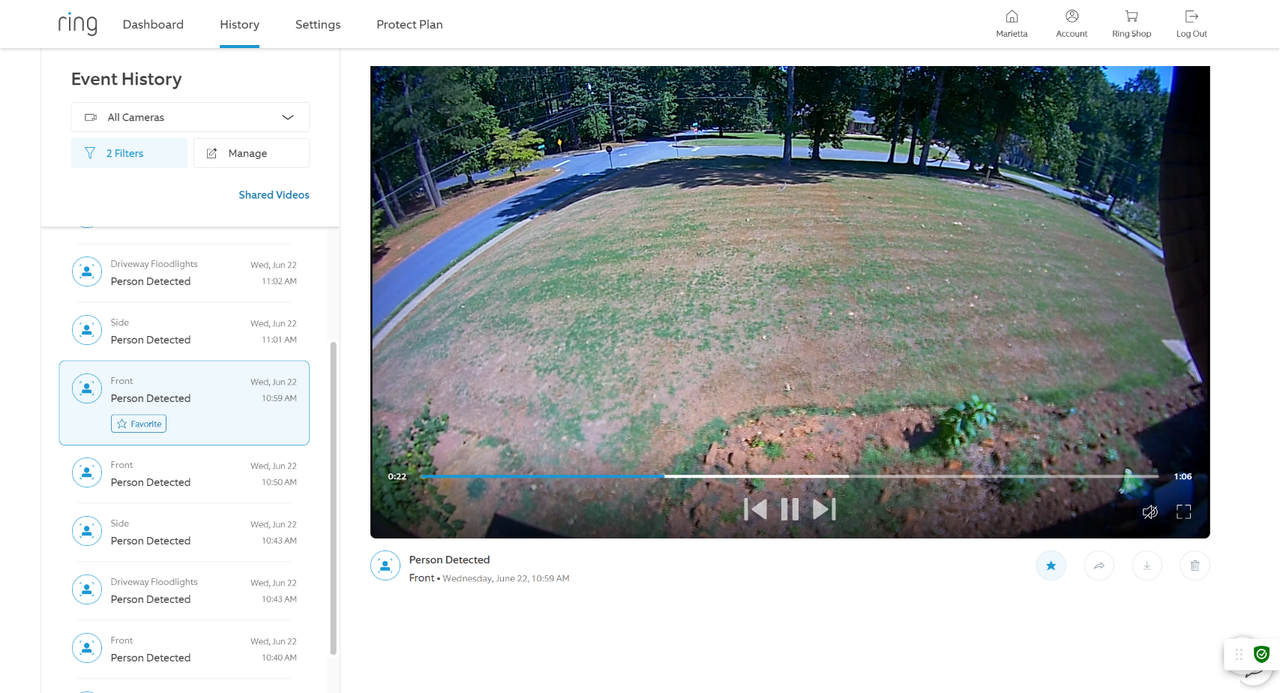Viewport: 1280px width, 693px height.
Task: Expand the All Cameras dropdown
Action: point(190,117)
